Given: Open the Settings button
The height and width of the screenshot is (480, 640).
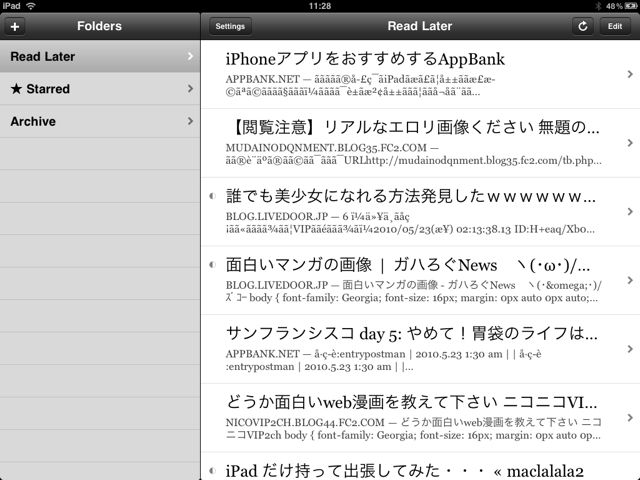Looking at the screenshot, I should coord(230,27).
